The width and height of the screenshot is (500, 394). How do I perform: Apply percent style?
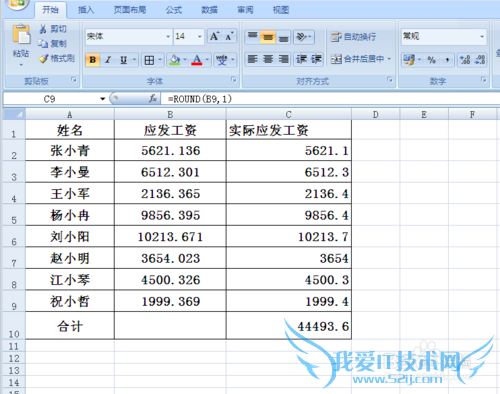point(432,60)
